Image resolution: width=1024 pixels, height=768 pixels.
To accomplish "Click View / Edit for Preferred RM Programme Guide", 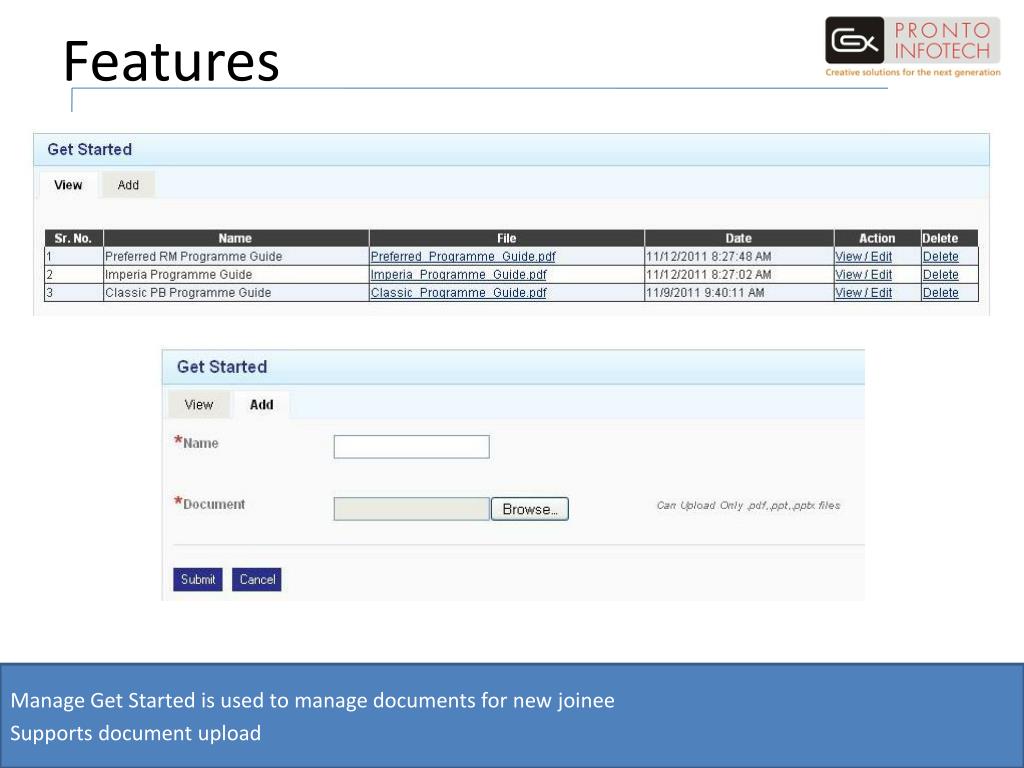I will click(863, 257).
